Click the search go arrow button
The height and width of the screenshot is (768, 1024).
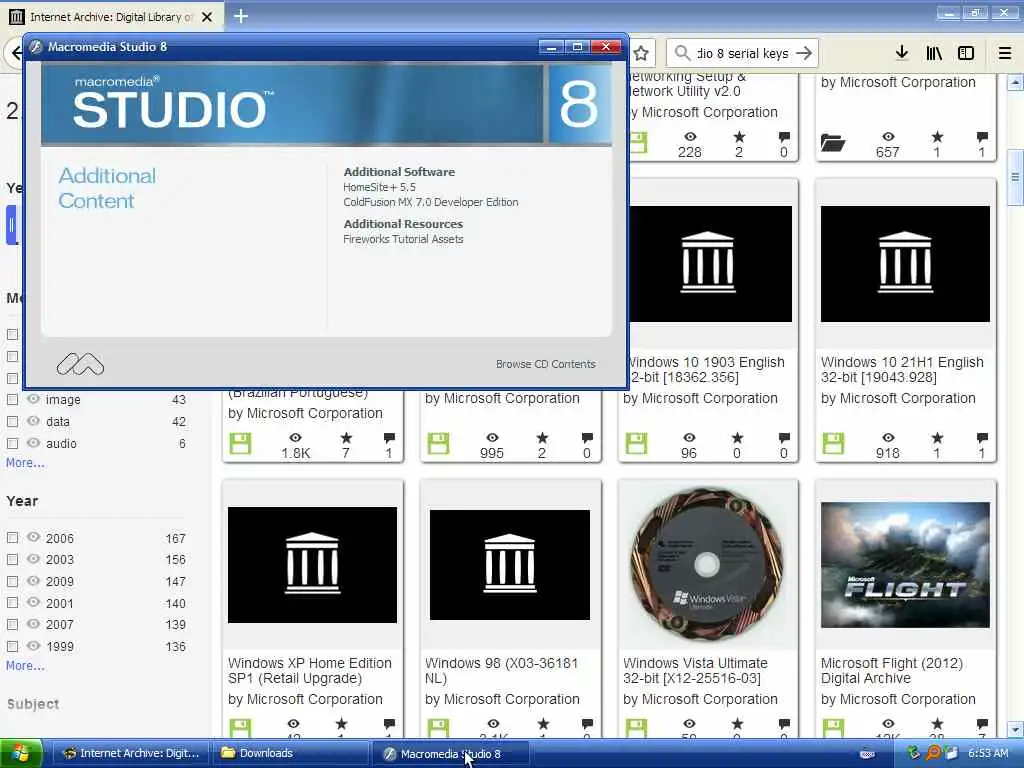point(804,53)
